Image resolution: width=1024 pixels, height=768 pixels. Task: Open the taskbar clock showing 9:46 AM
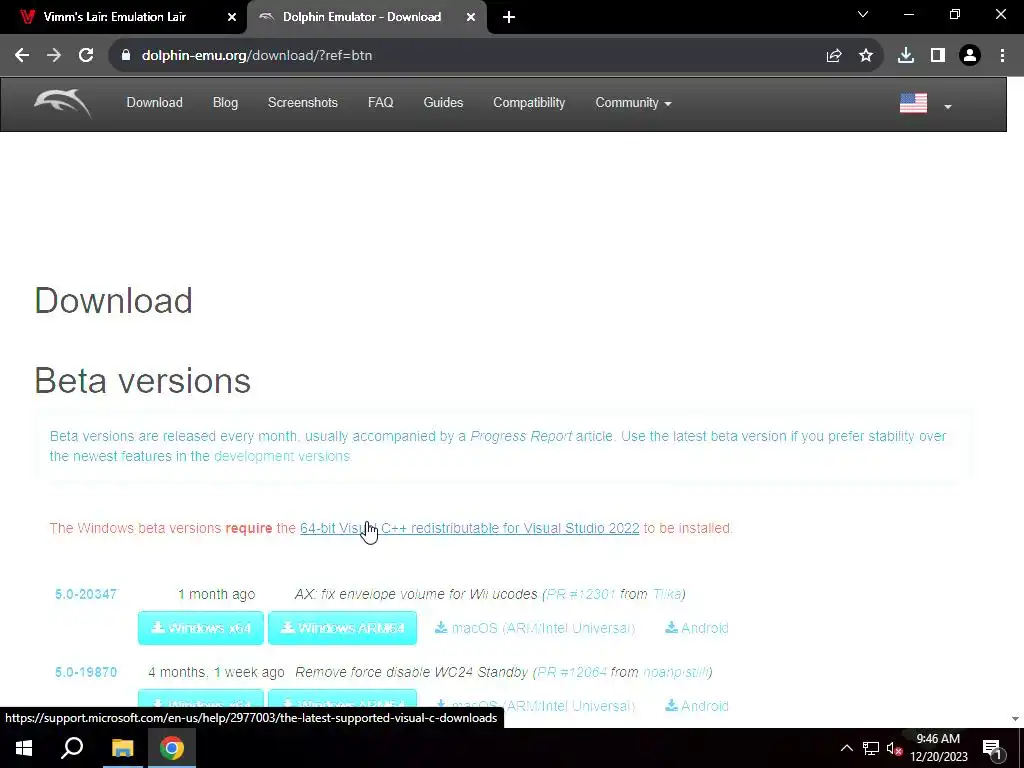938,748
